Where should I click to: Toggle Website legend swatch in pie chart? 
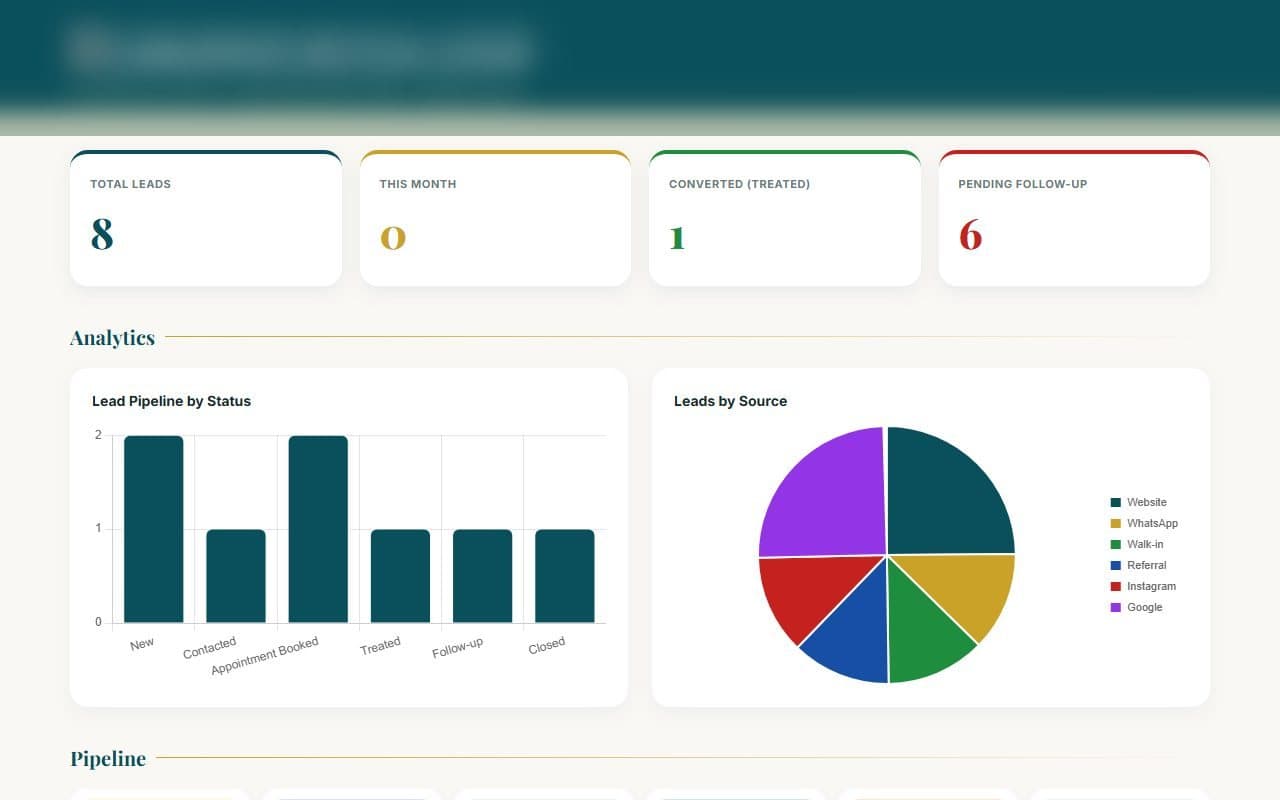pos(1116,502)
